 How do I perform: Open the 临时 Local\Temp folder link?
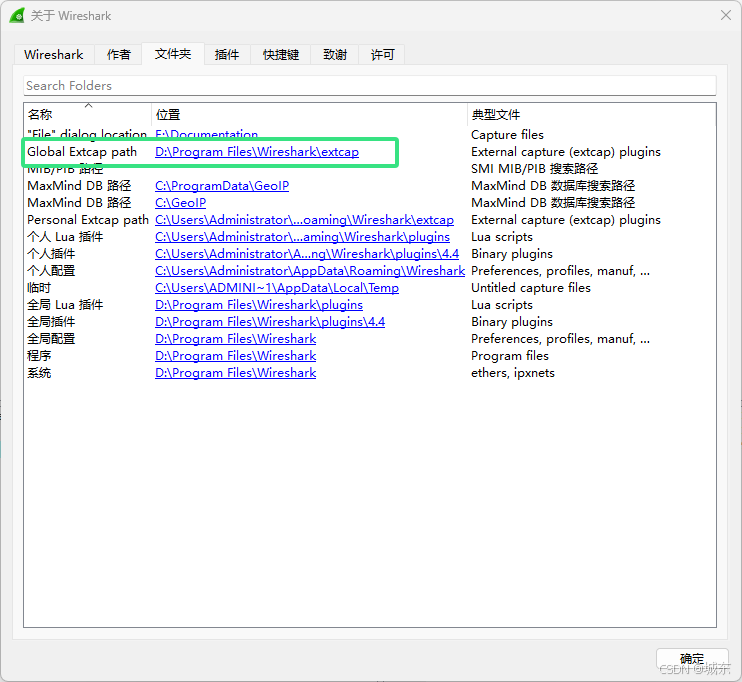click(277, 288)
